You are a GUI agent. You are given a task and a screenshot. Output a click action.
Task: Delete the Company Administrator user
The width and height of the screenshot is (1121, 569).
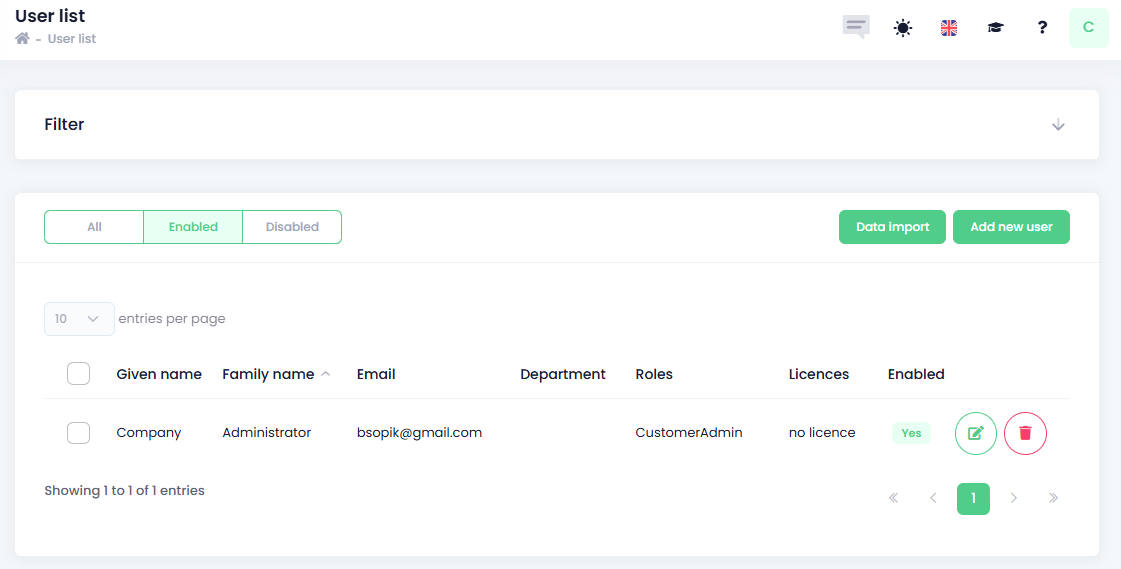pos(1025,433)
